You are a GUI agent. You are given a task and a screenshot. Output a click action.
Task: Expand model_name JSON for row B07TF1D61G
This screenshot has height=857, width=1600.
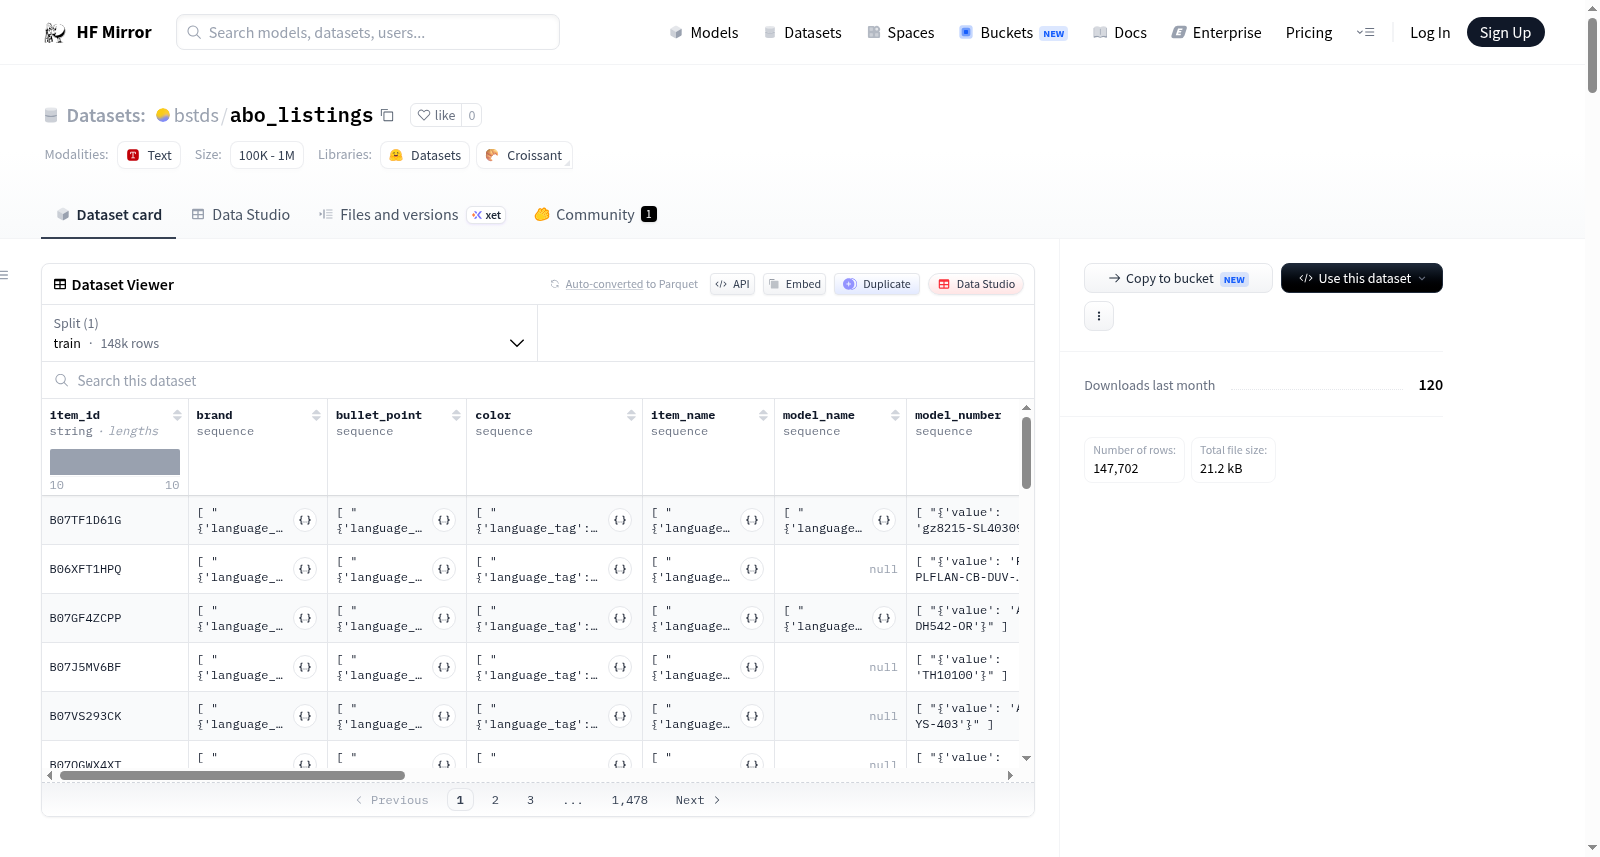click(x=884, y=520)
